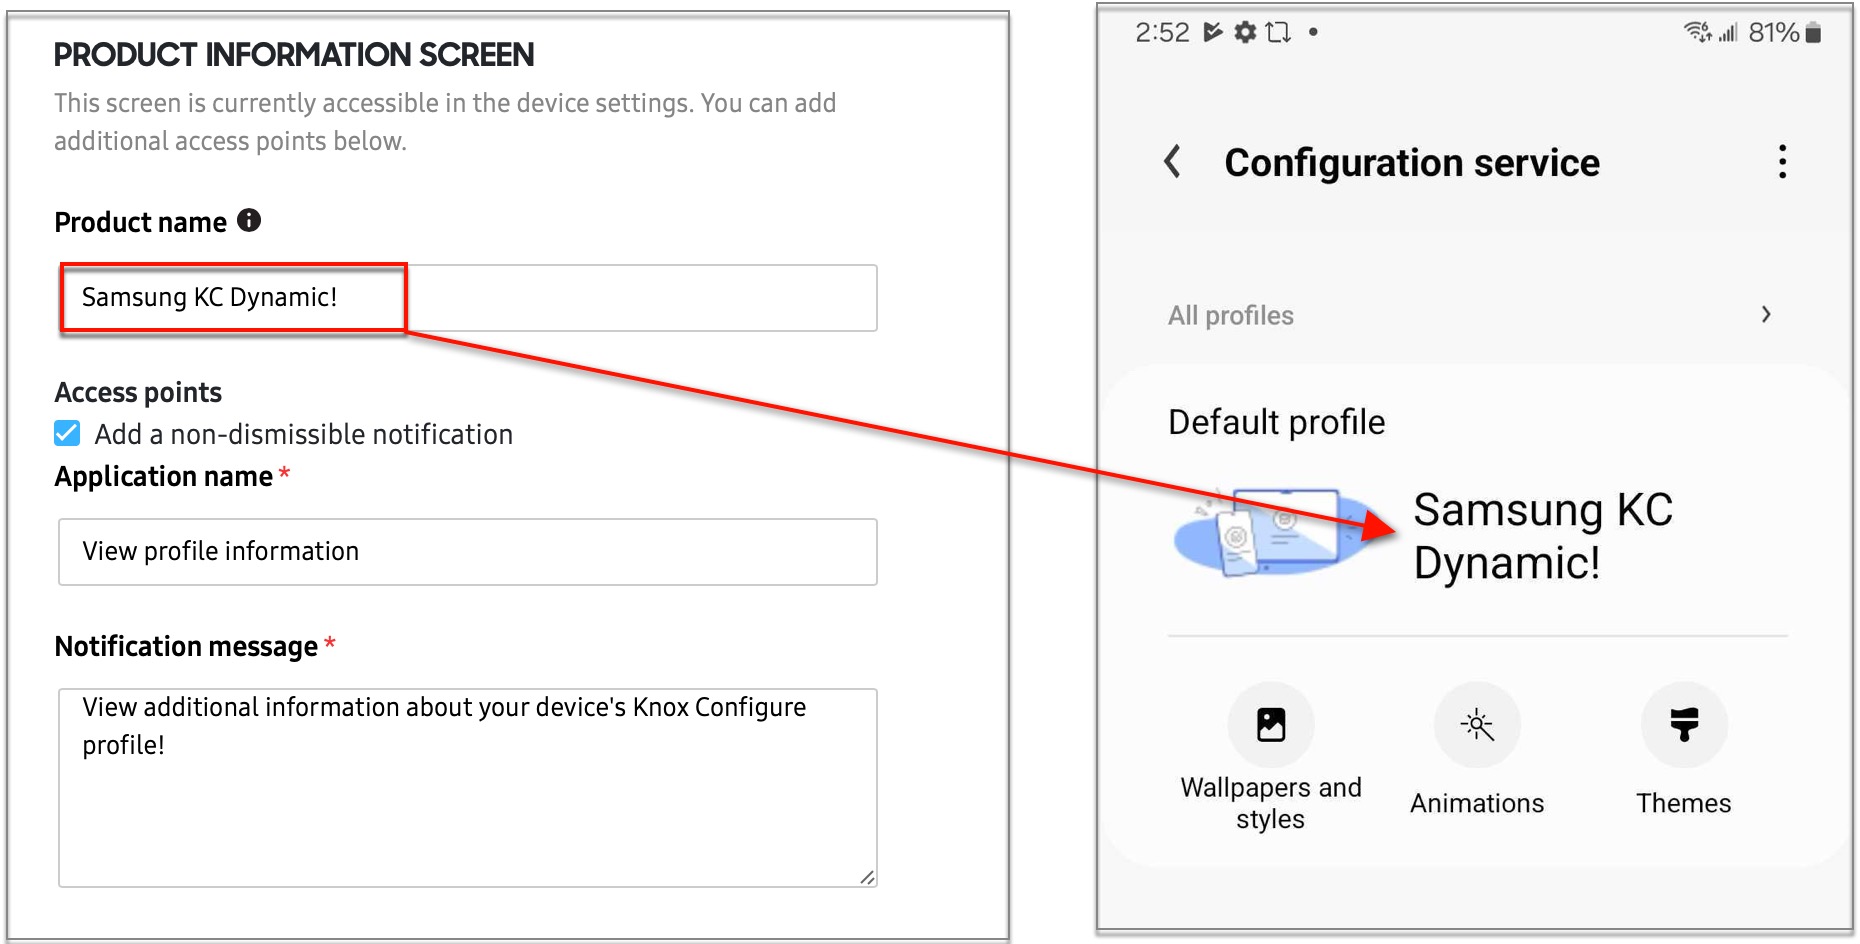
Task: Click the Application name text field
Action: pos(466,551)
